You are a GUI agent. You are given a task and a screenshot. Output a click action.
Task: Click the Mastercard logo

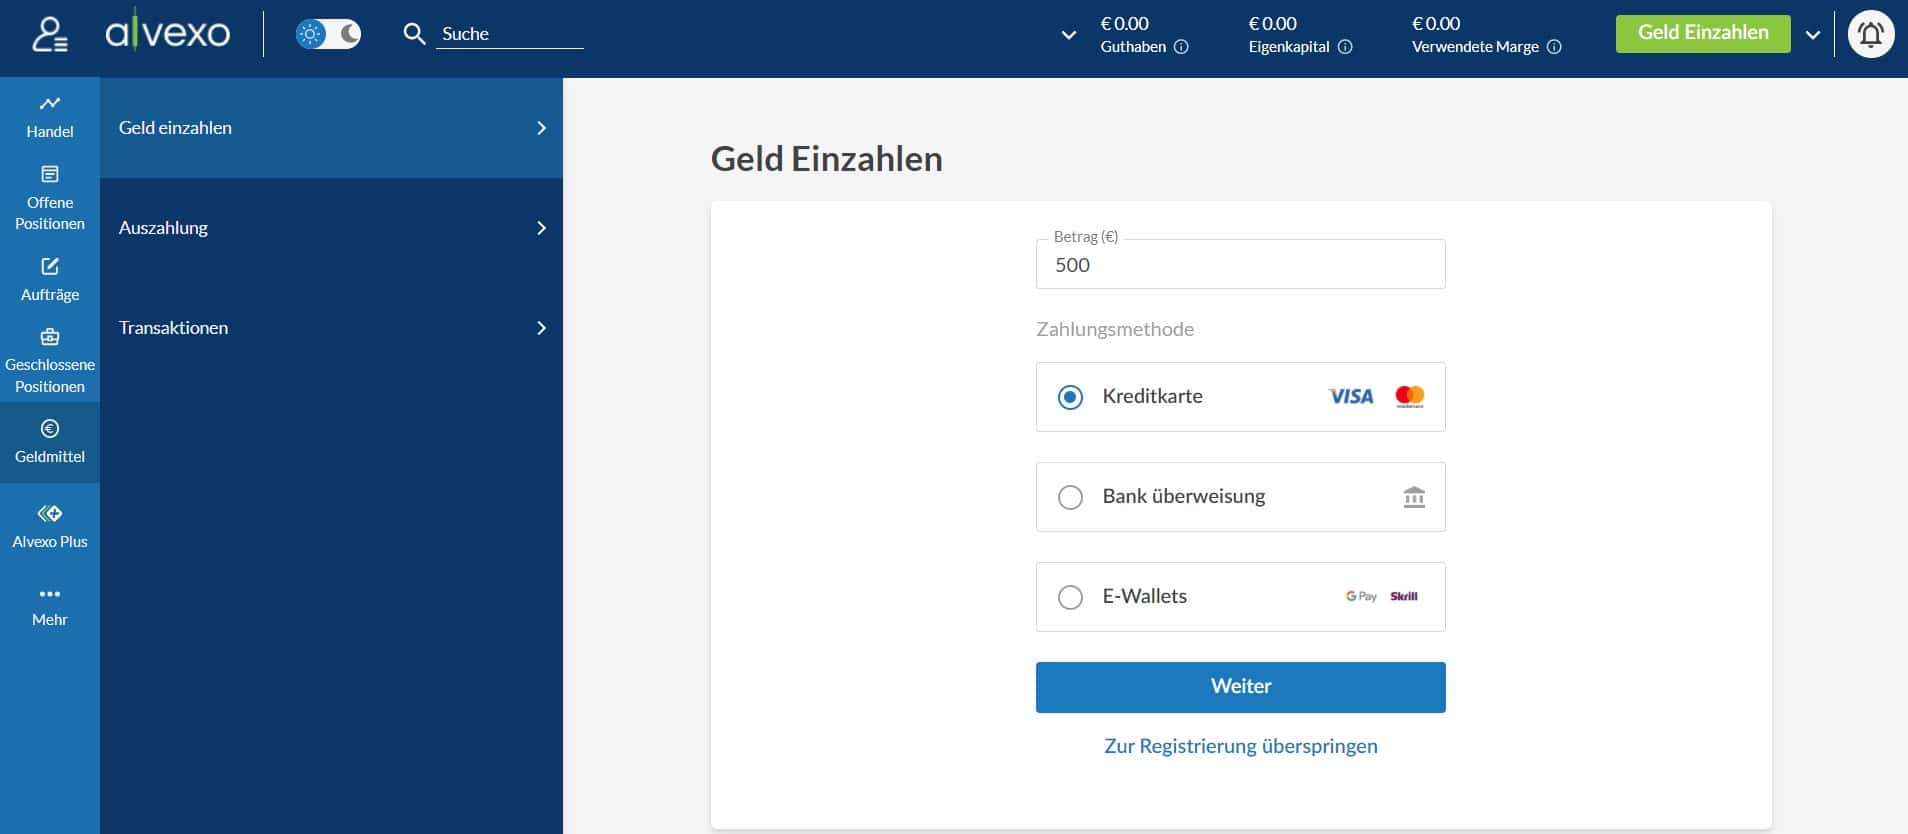1410,397
